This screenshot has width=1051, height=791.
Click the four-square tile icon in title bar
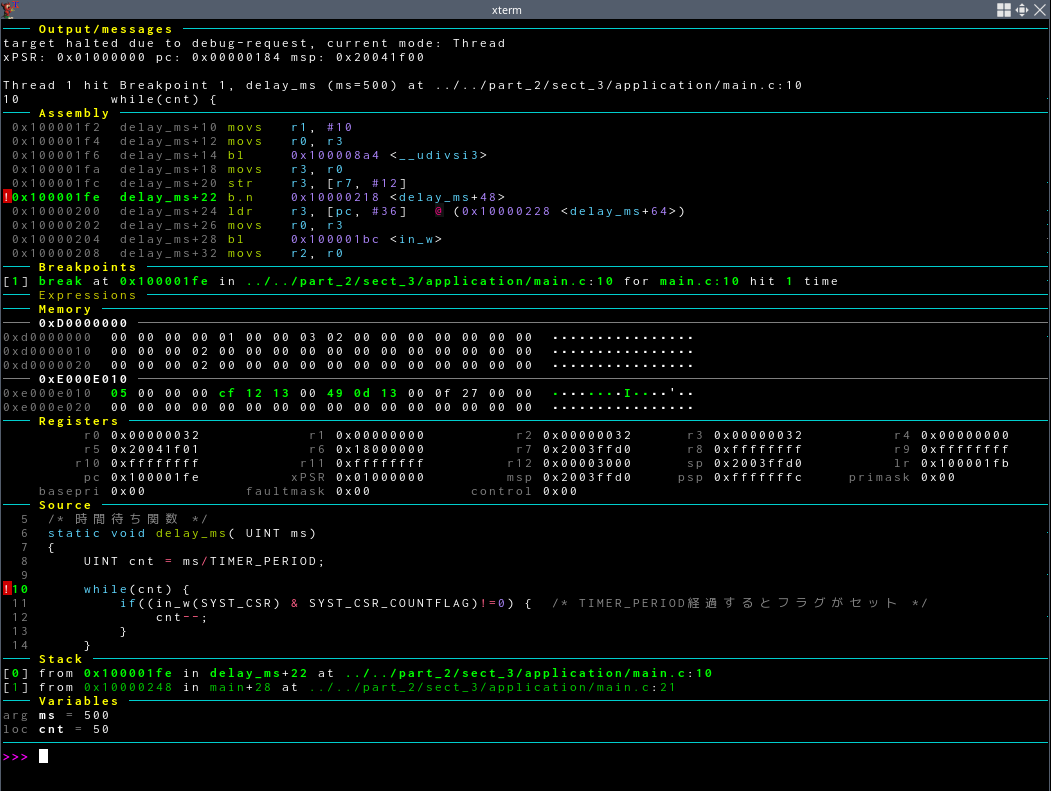click(x=1004, y=10)
